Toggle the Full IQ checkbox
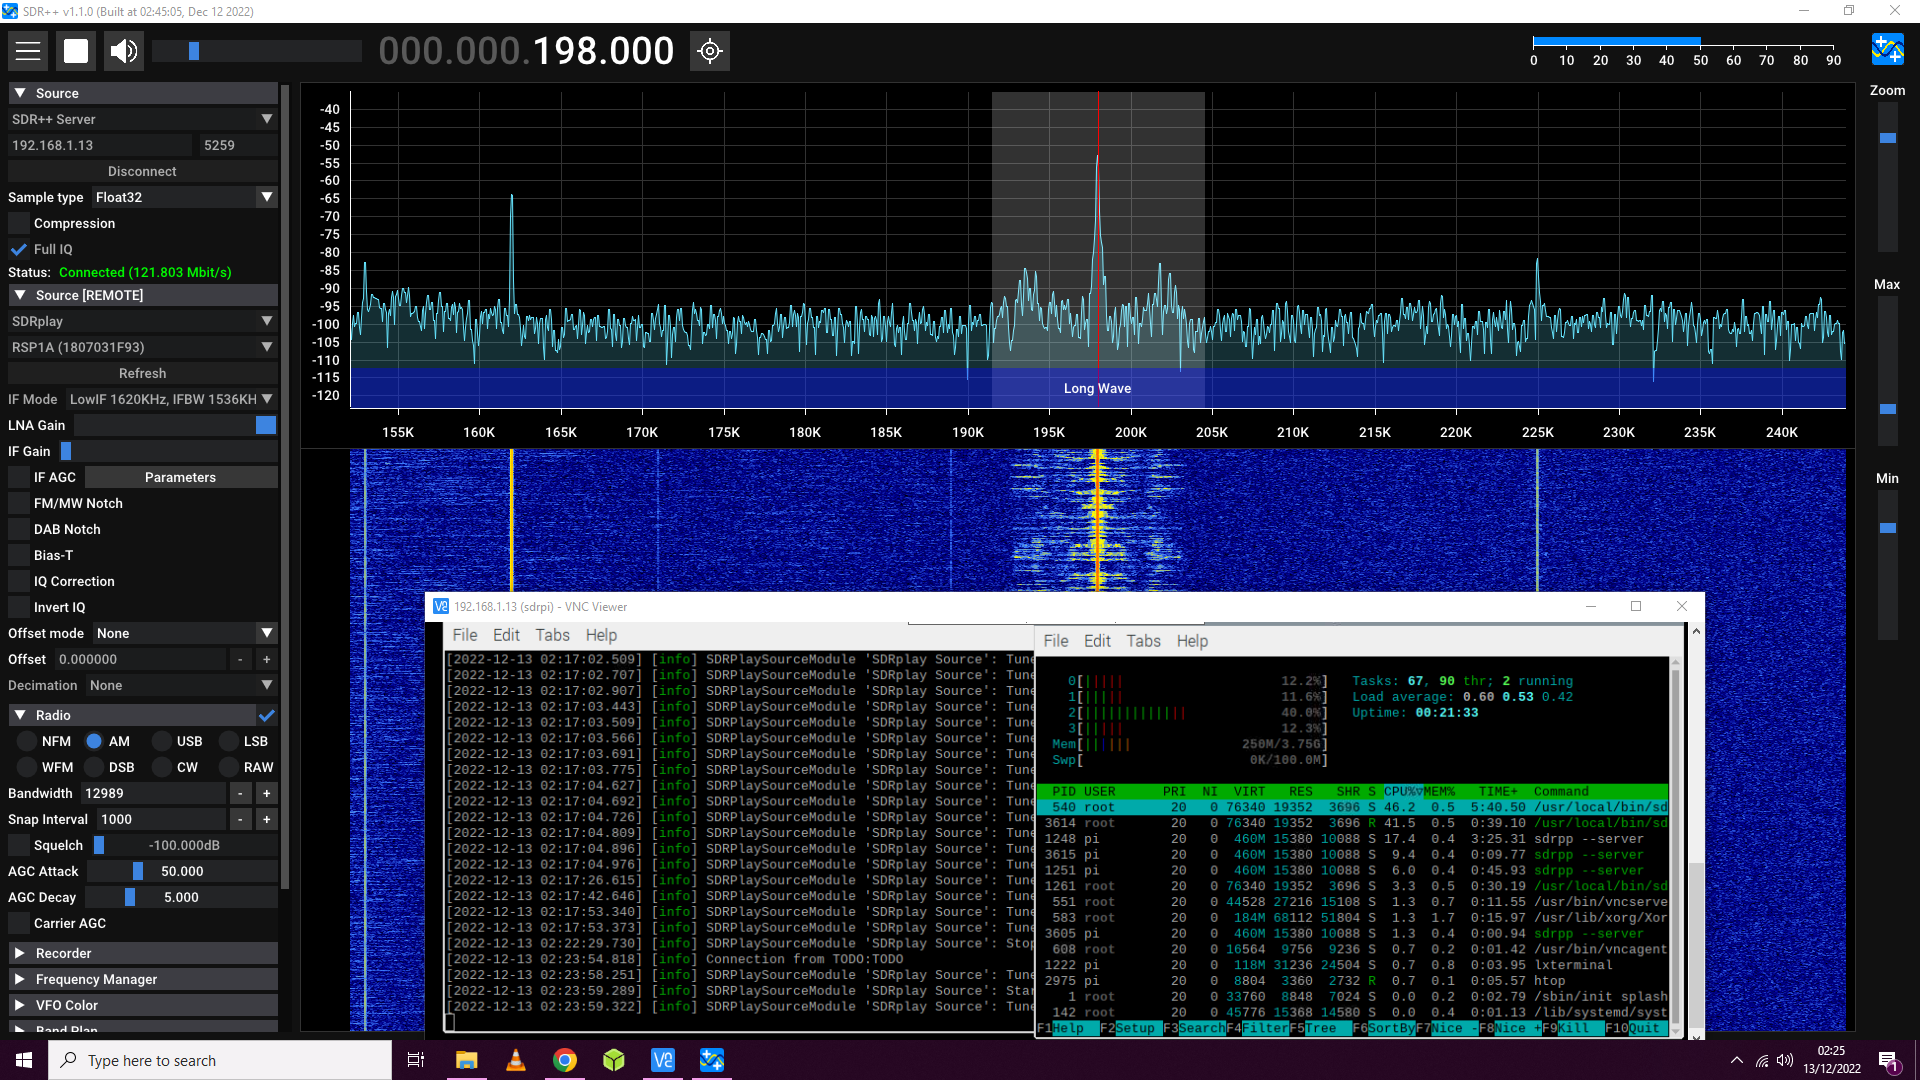Screen dimensions: 1920x1080 [19, 249]
